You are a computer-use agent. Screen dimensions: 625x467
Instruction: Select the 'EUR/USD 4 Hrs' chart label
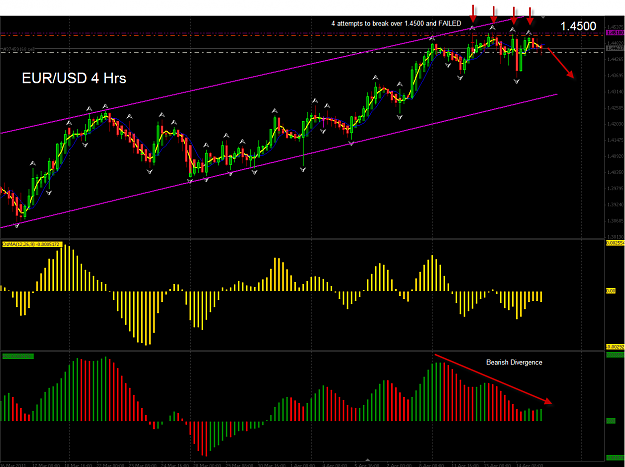pyautogui.click(x=74, y=78)
